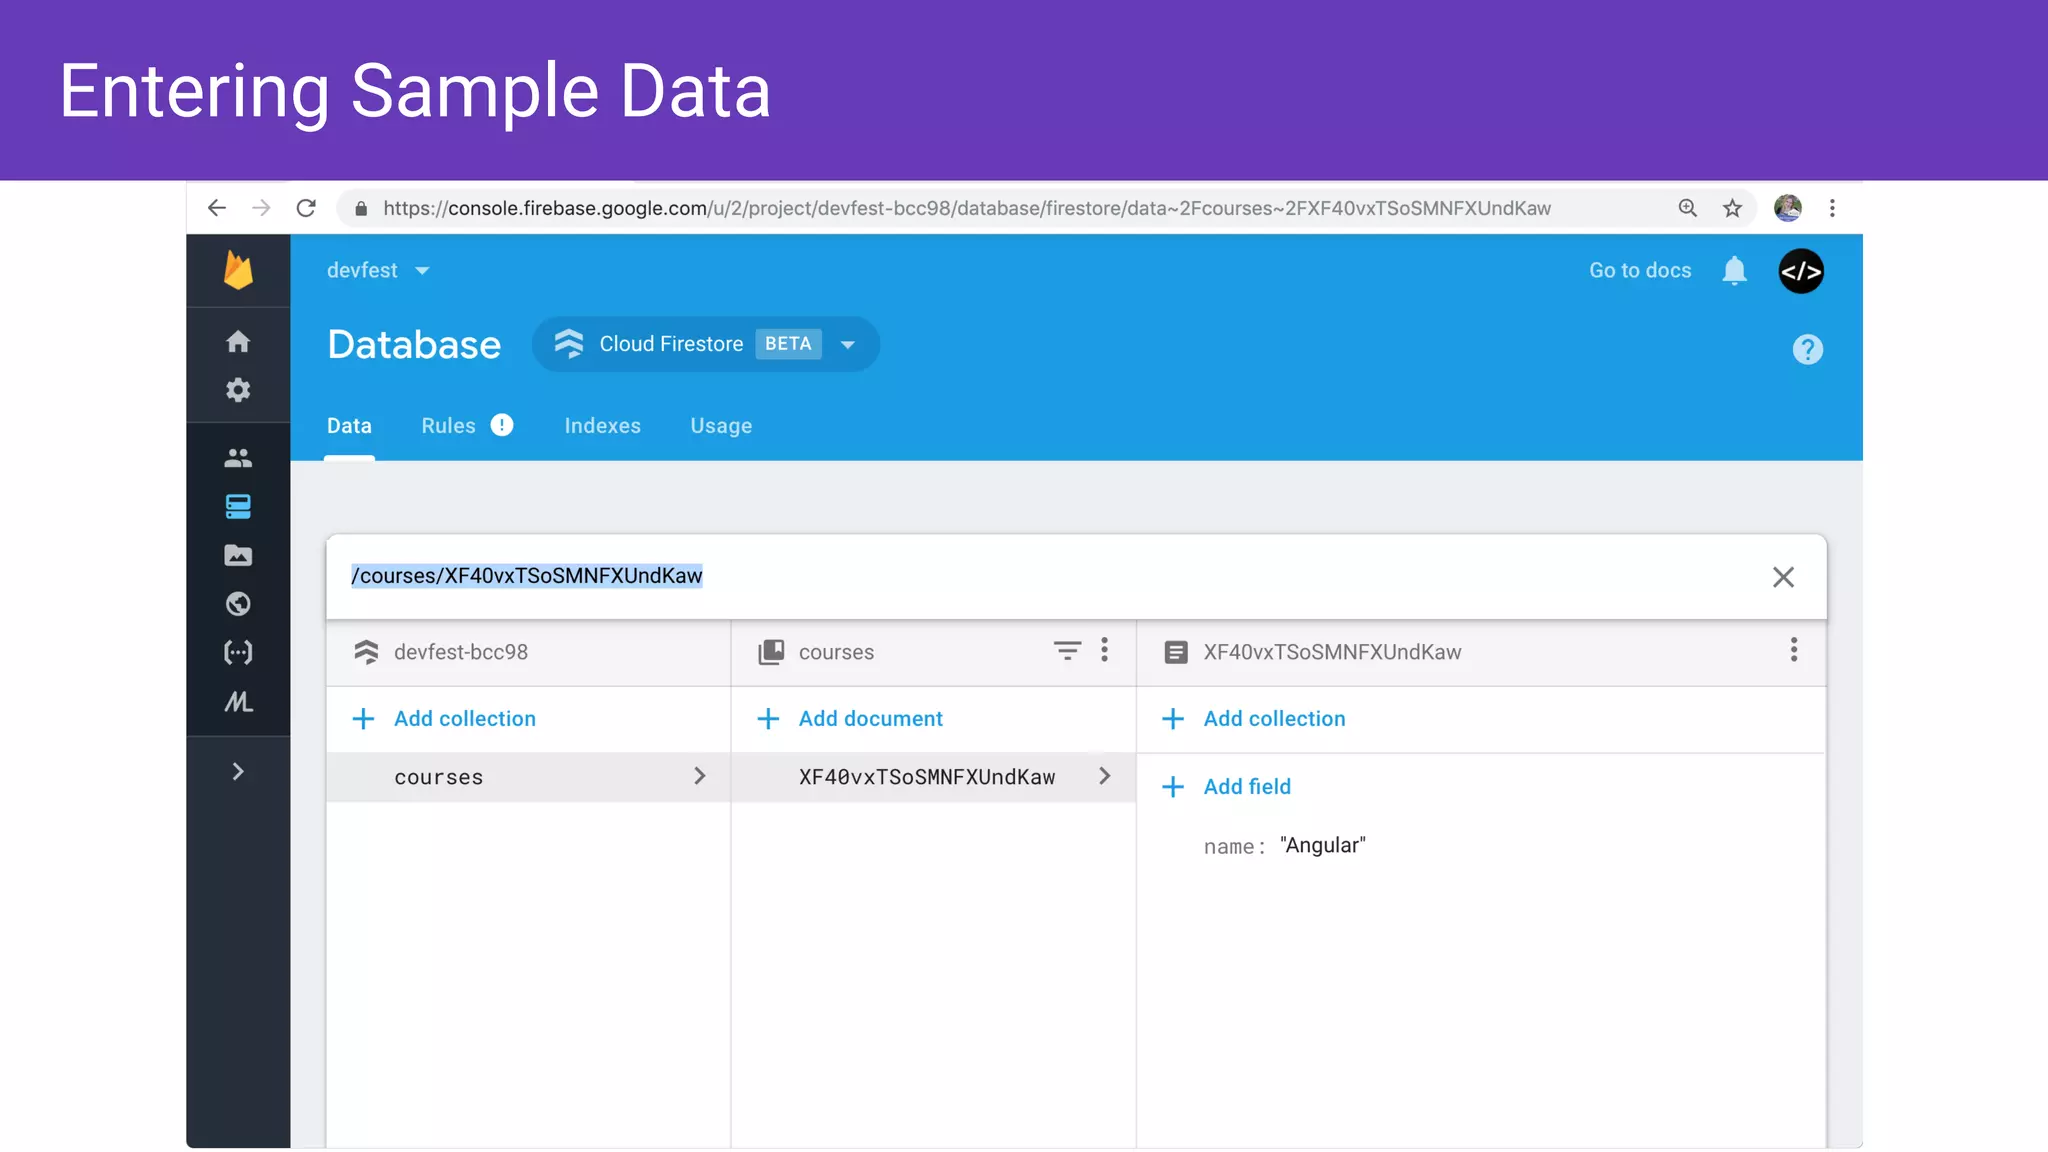This screenshot has height=1152, width=2048.
Task: Click the devfest-bcc98 root header
Action: (460, 652)
